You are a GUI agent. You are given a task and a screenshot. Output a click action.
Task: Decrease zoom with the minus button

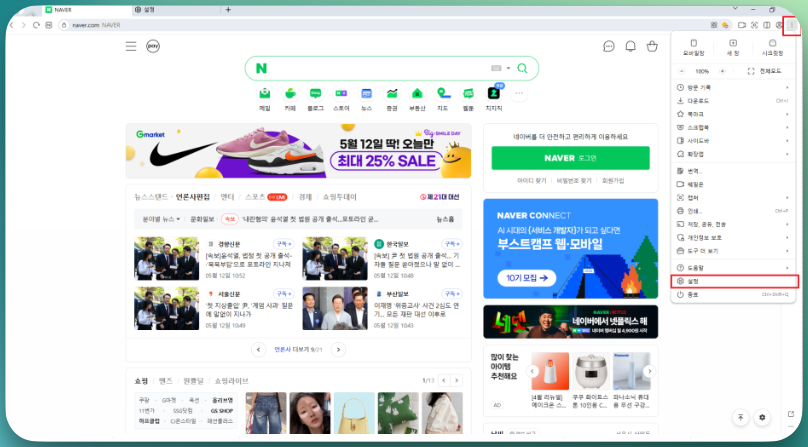(682, 71)
